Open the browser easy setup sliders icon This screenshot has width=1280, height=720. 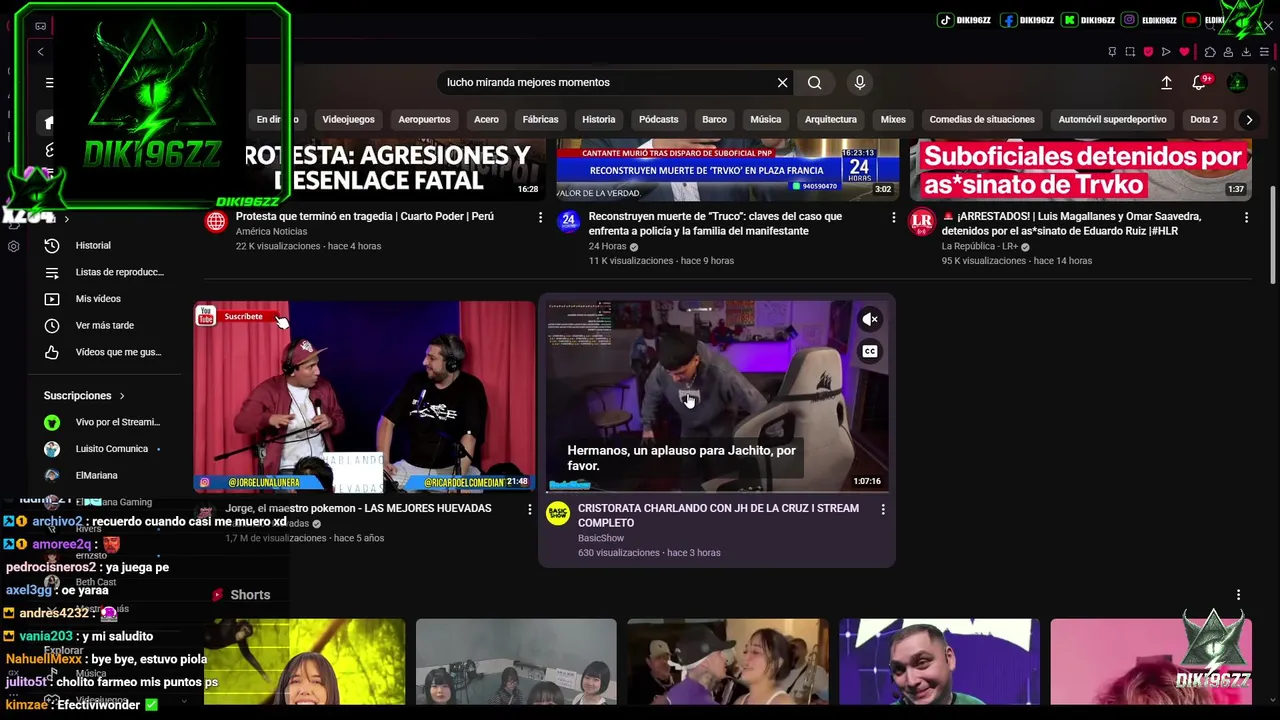click(x=1266, y=52)
